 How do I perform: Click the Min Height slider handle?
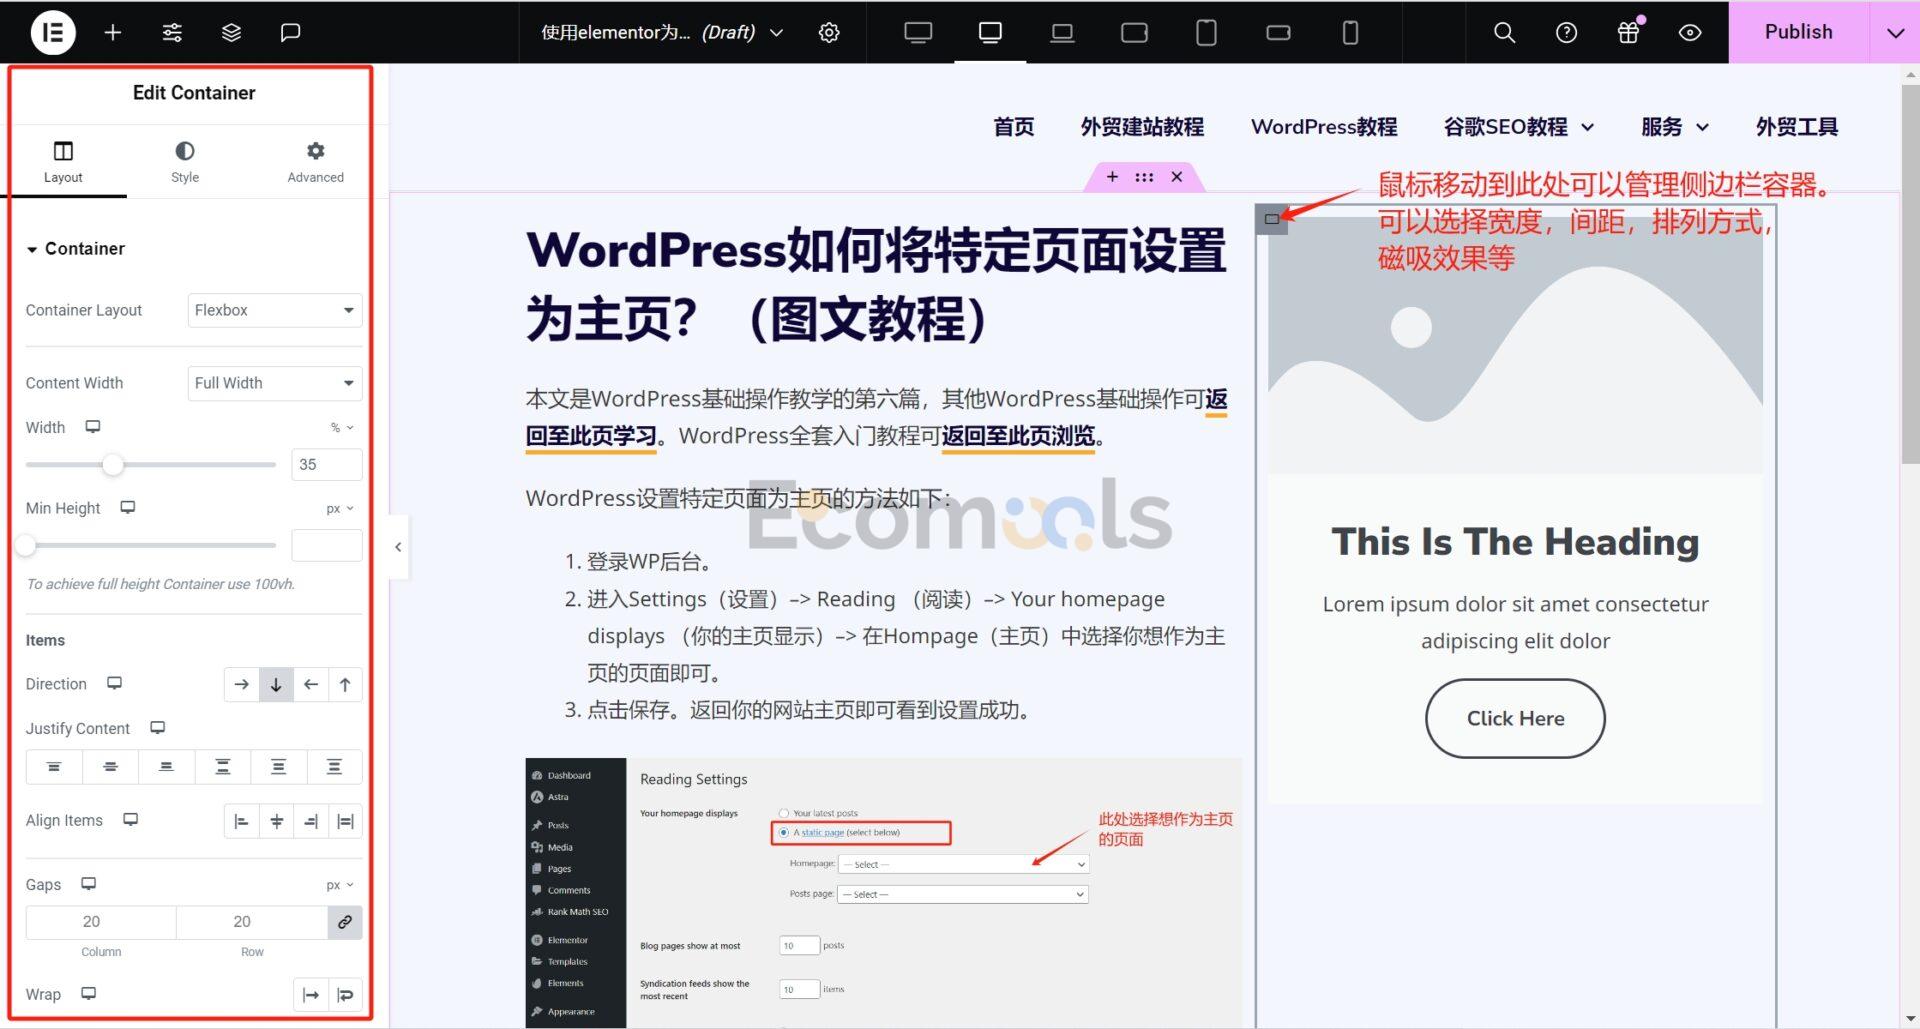coord(26,545)
